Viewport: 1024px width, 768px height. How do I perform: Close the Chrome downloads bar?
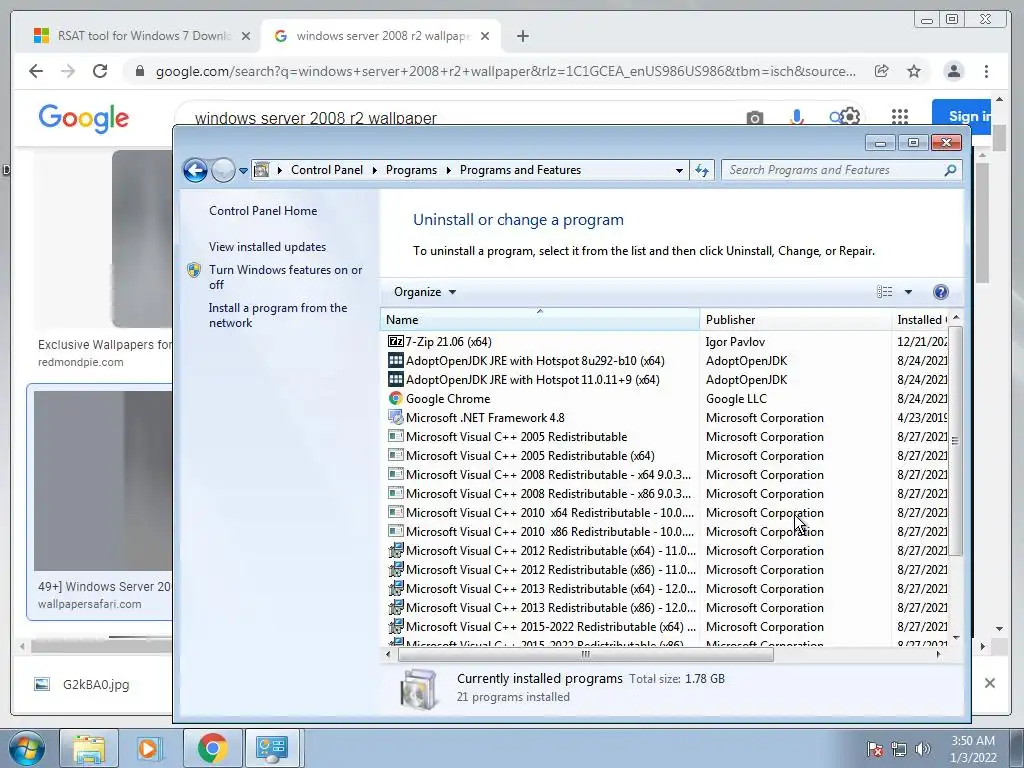pyautogui.click(x=989, y=683)
